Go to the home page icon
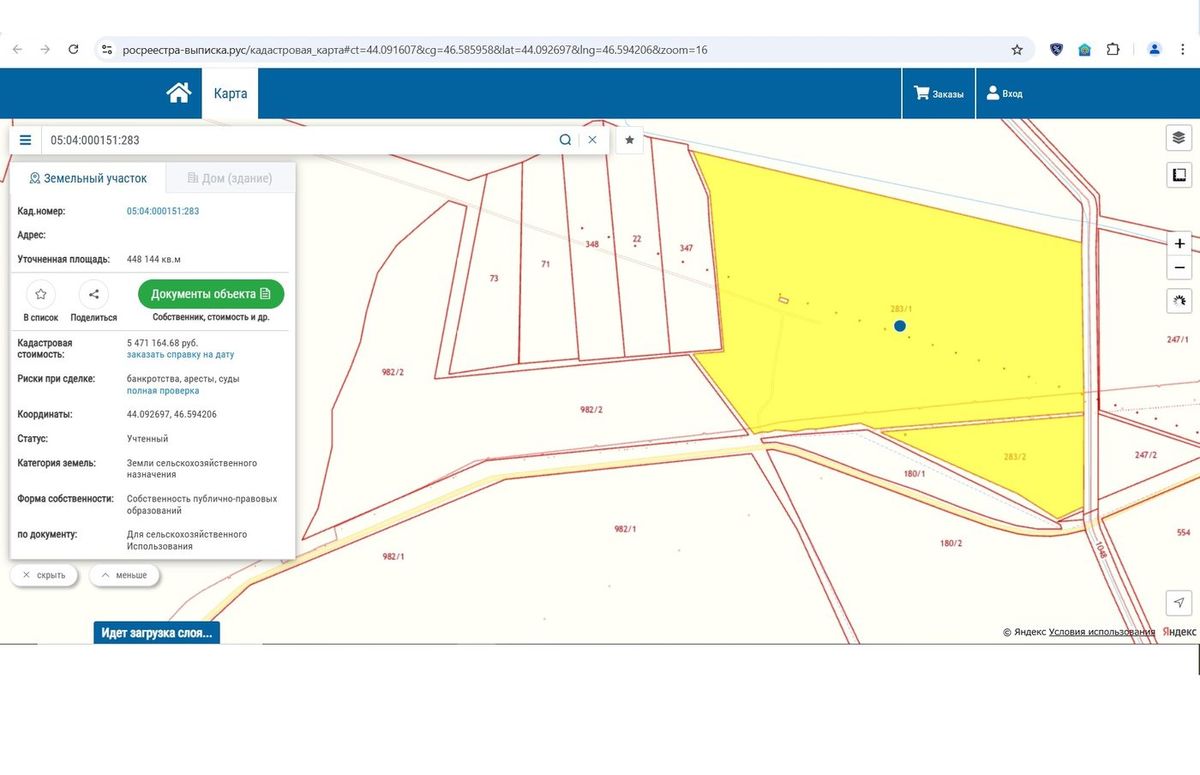The width and height of the screenshot is (1200, 775). 179,93
